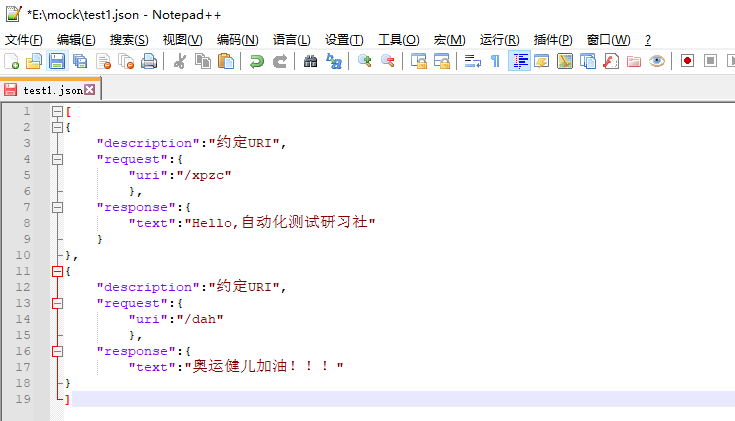The width and height of the screenshot is (735, 421).
Task: Open Document List panel icon
Action: [587, 61]
